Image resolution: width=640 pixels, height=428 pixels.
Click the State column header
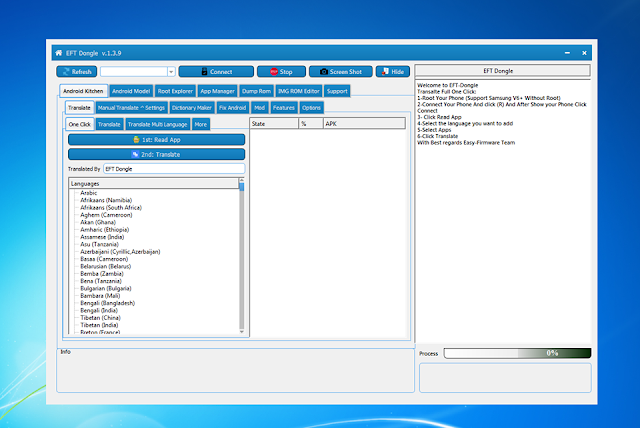point(274,124)
